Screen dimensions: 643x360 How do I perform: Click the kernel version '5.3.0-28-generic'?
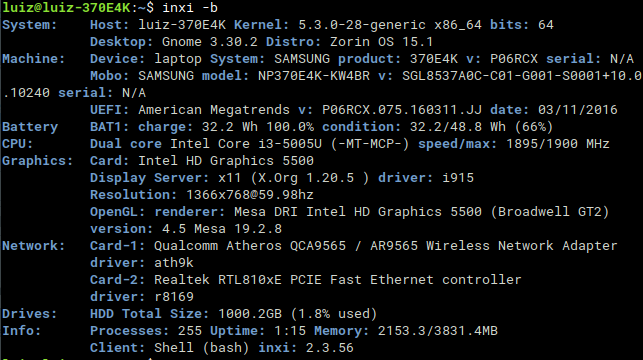(362, 25)
